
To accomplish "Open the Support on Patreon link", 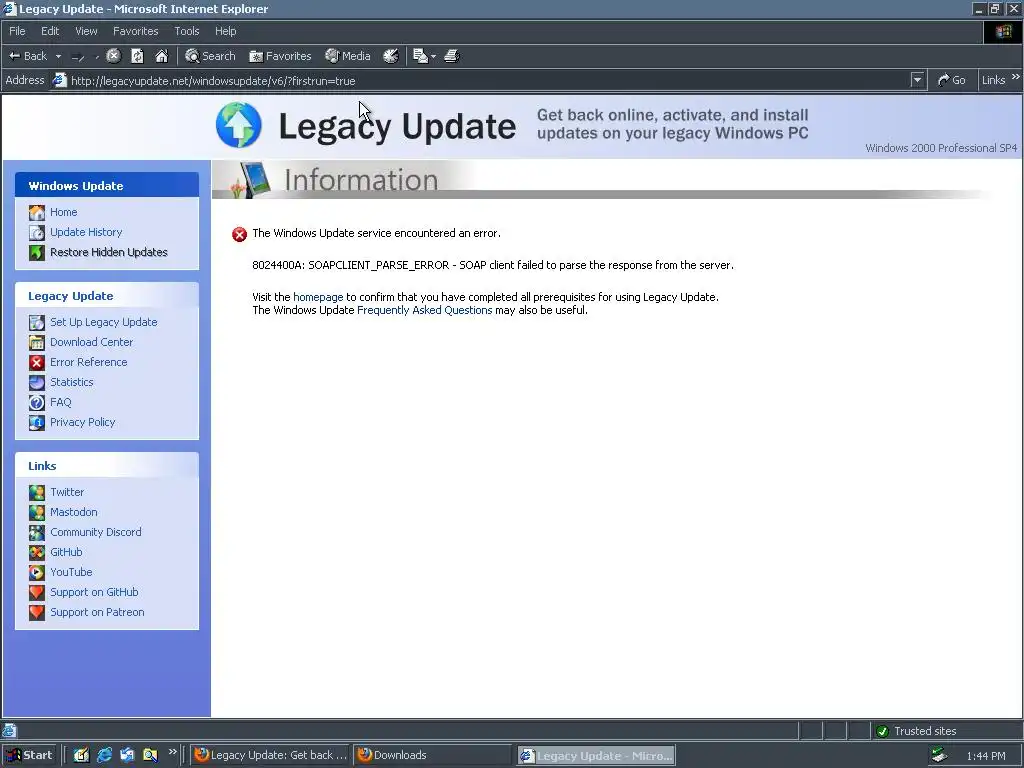I will 97,613.
